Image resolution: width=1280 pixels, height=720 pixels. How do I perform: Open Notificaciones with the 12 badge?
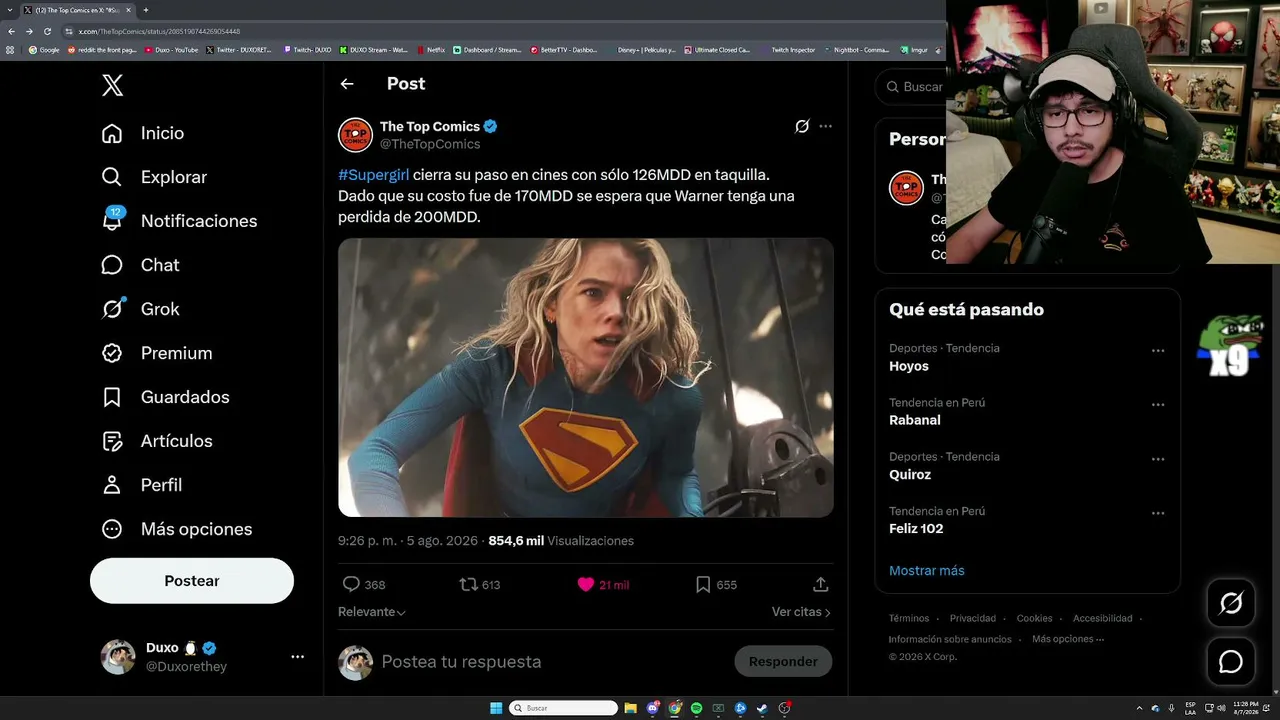pyautogui.click(x=179, y=221)
